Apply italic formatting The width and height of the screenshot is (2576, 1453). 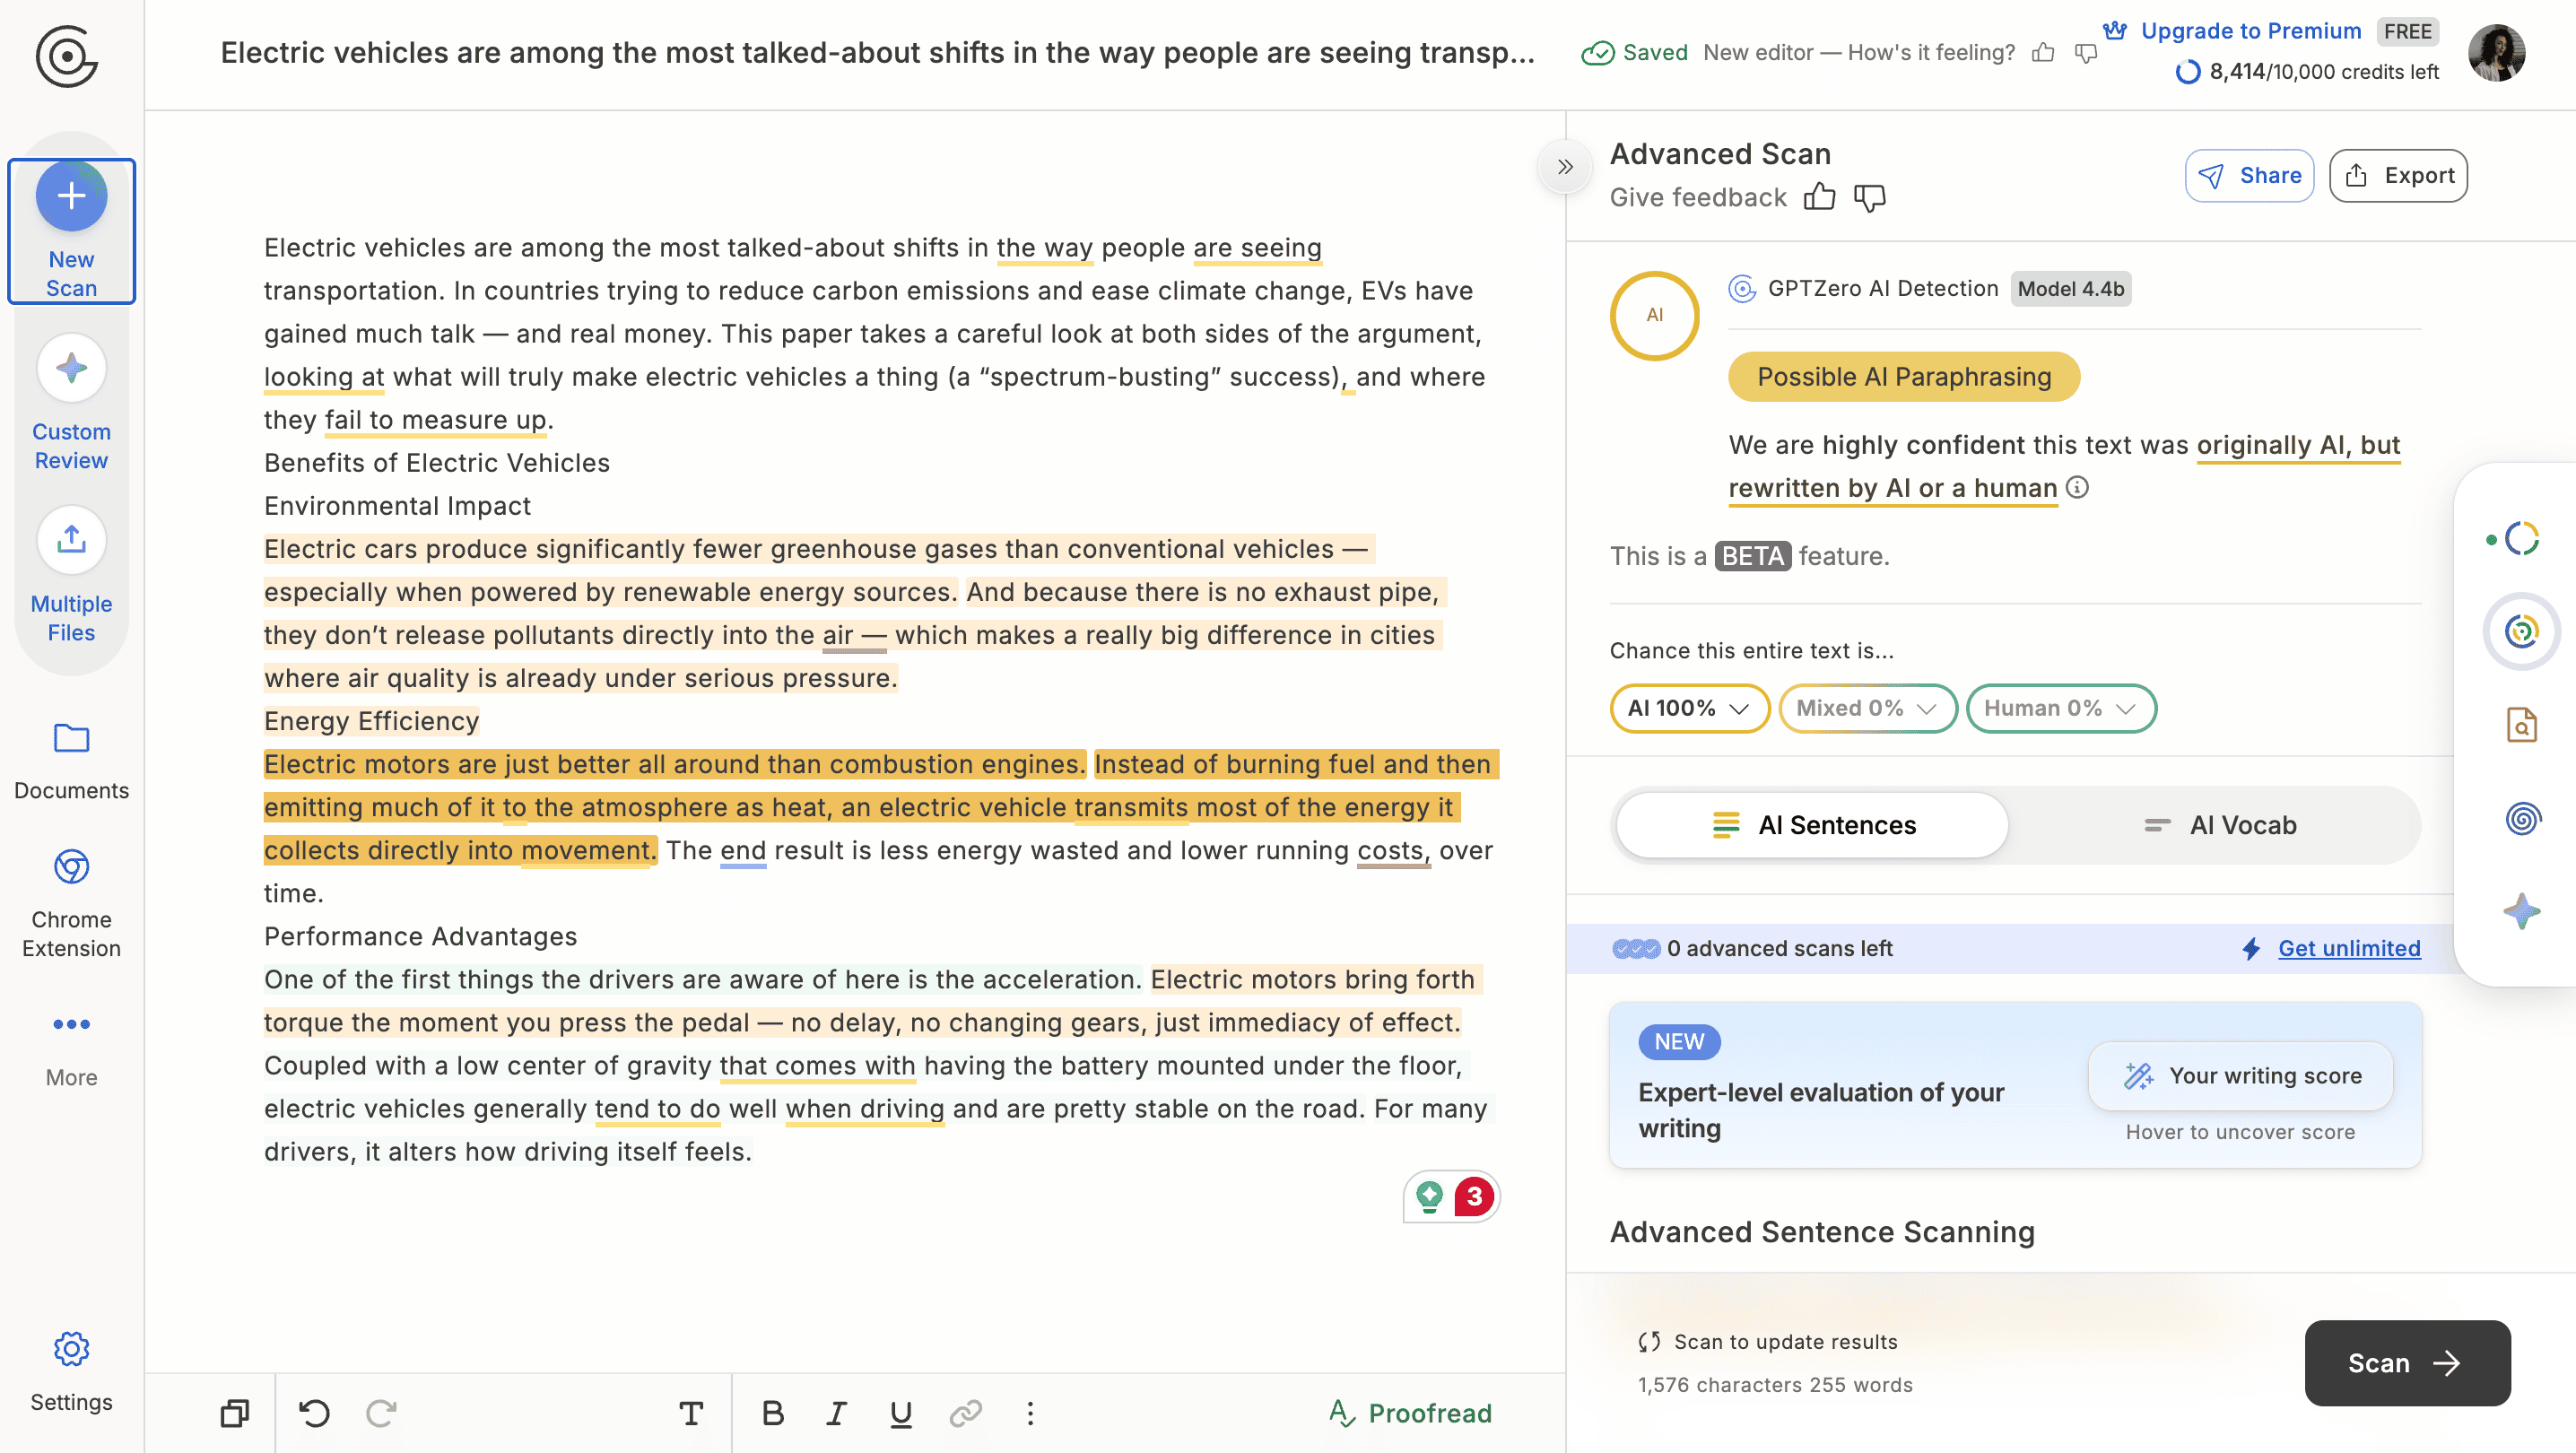[x=836, y=1412]
